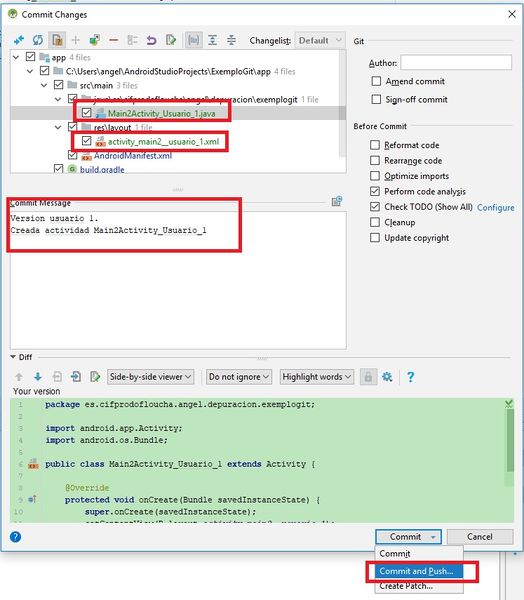This screenshot has width=524, height=600.
Task: Open the Do not ignore dropdown
Action: point(239,377)
